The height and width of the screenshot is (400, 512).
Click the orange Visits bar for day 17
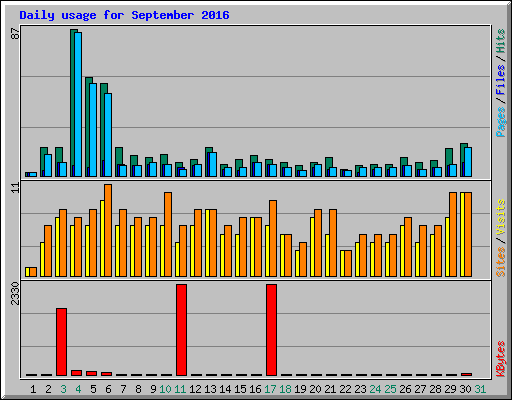point(273,238)
